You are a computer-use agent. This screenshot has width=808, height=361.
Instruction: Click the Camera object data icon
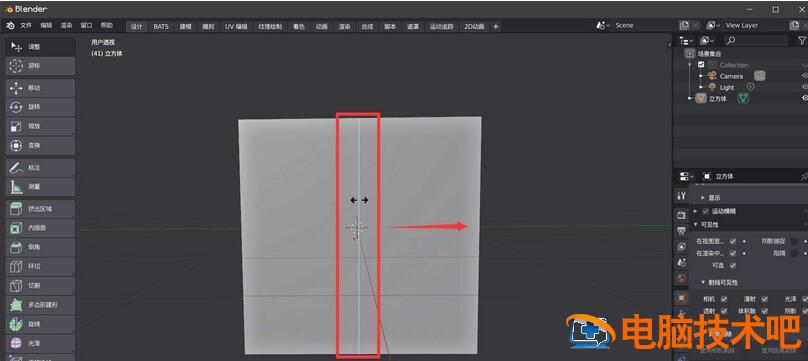coord(760,76)
